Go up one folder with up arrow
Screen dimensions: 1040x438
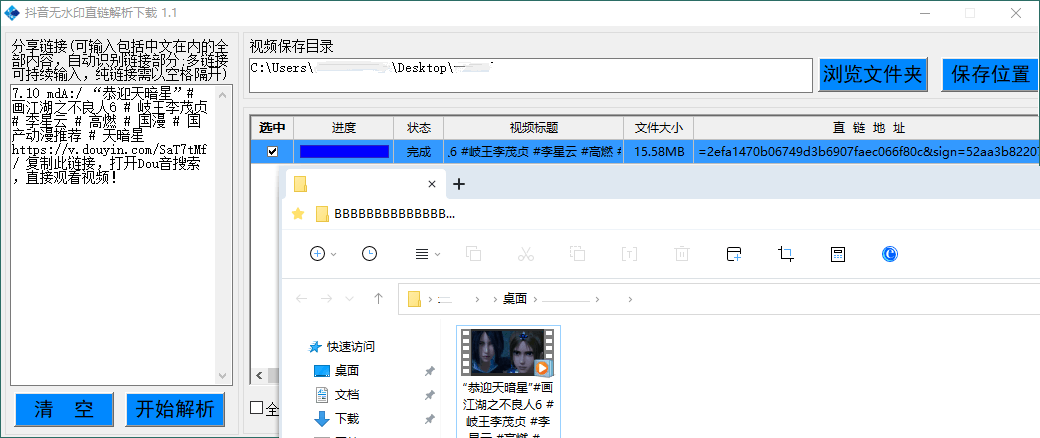point(378,298)
